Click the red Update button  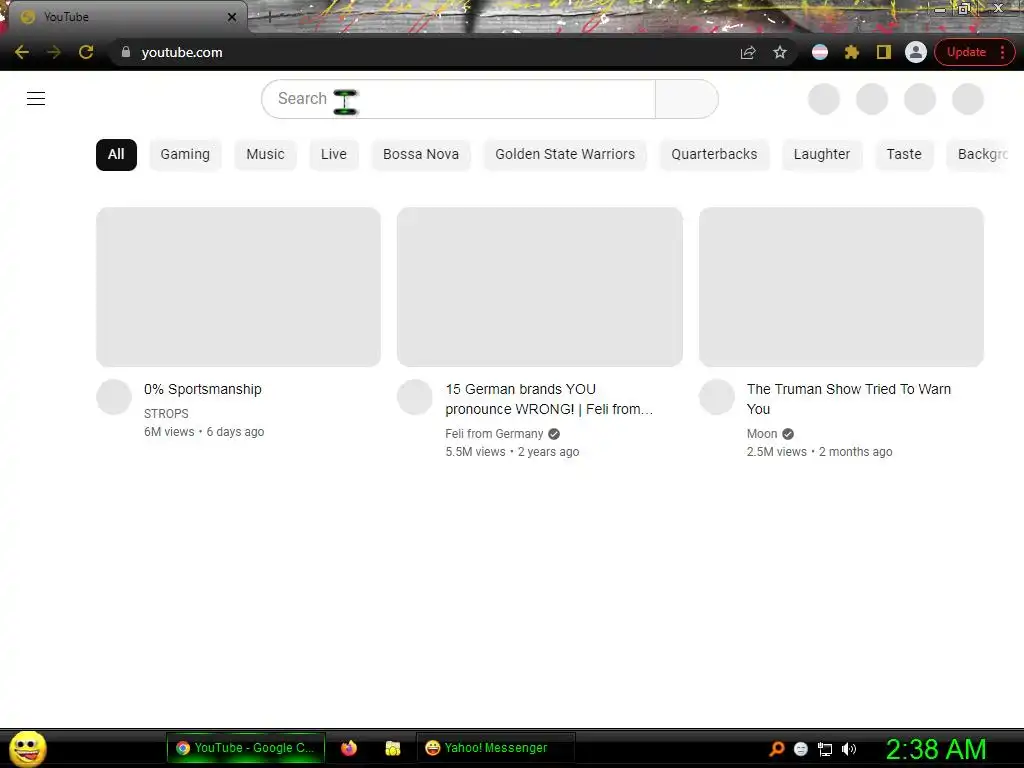[966, 52]
